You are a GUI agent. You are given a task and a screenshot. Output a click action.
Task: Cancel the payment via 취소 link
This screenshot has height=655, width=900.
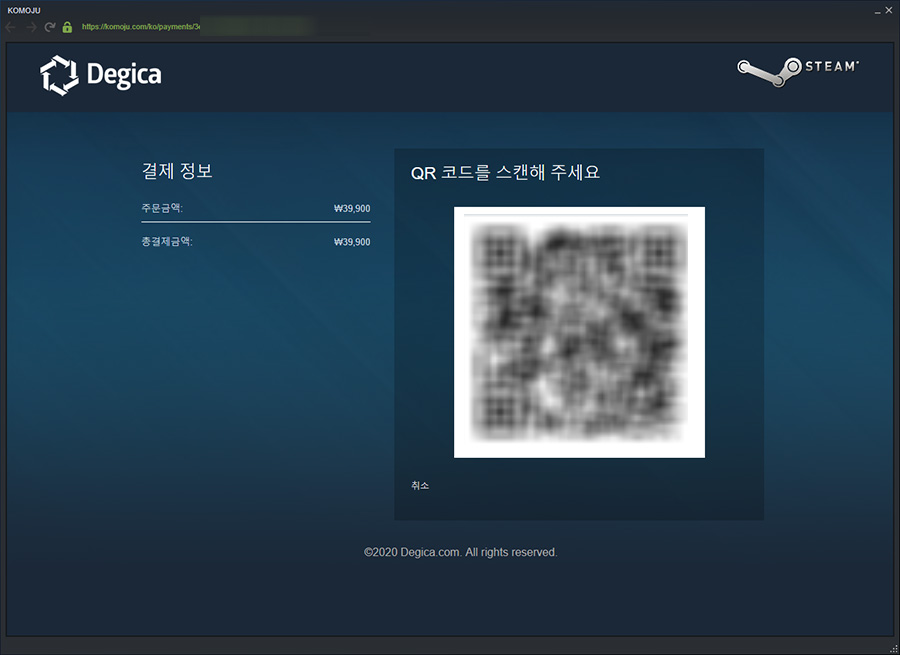click(420, 486)
